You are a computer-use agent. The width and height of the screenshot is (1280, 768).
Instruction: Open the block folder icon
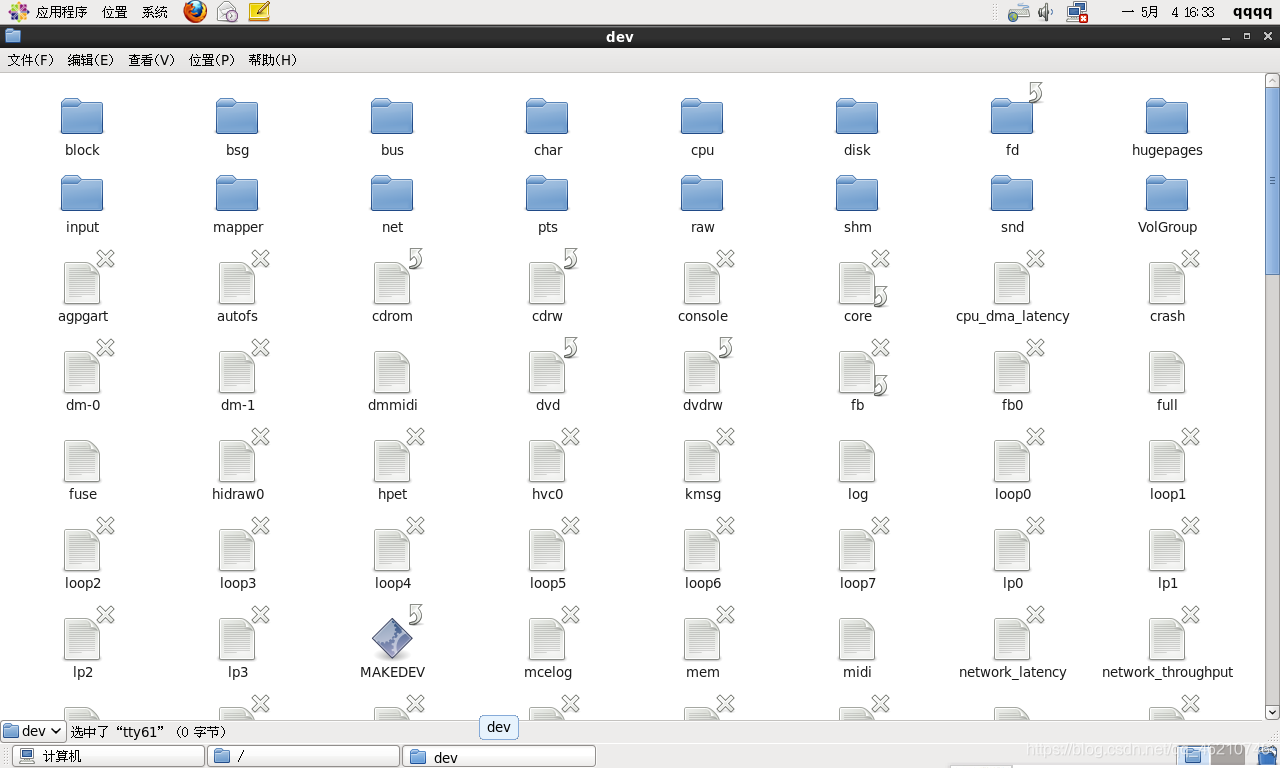[82, 116]
